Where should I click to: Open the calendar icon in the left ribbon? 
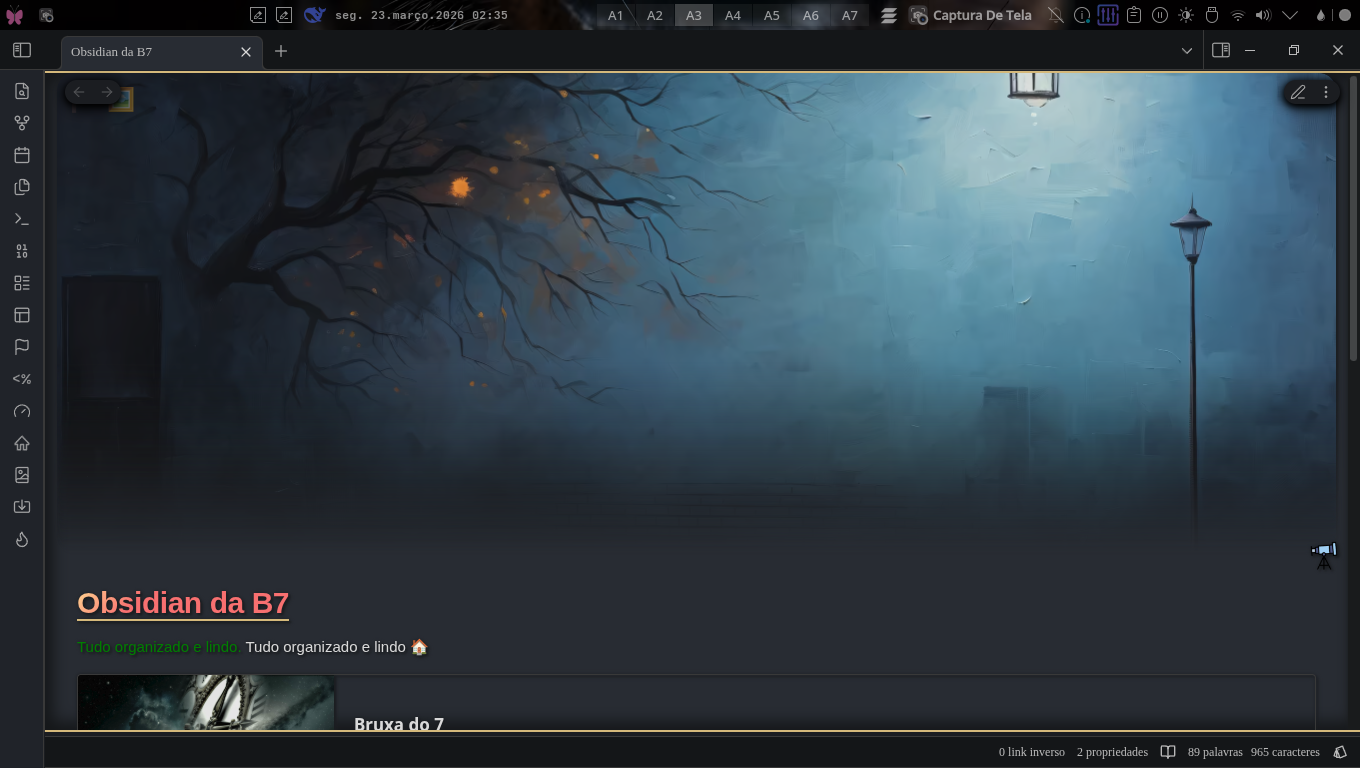point(22,155)
